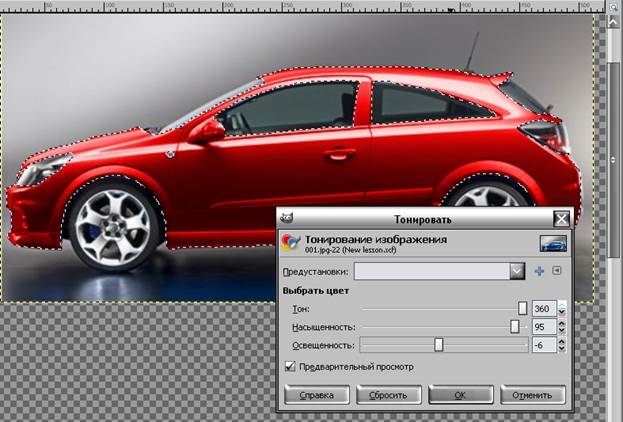Click the GIMP Wilber icon in title bar

[287, 217]
